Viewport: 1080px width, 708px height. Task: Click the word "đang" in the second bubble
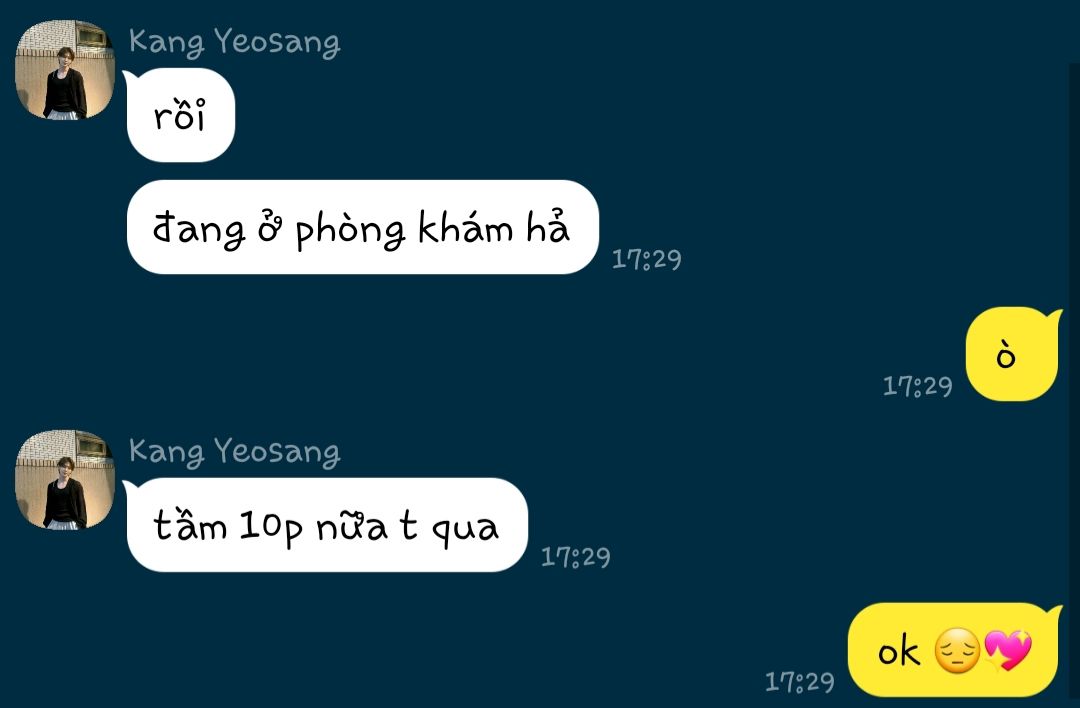pyautogui.click(x=198, y=230)
